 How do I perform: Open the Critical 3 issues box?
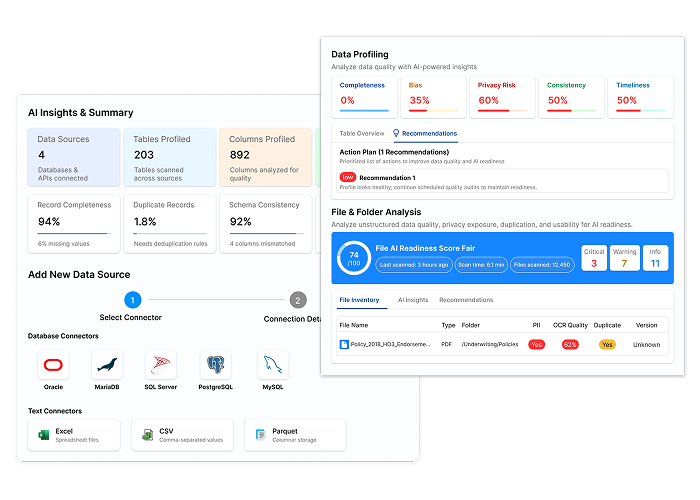coord(594,258)
